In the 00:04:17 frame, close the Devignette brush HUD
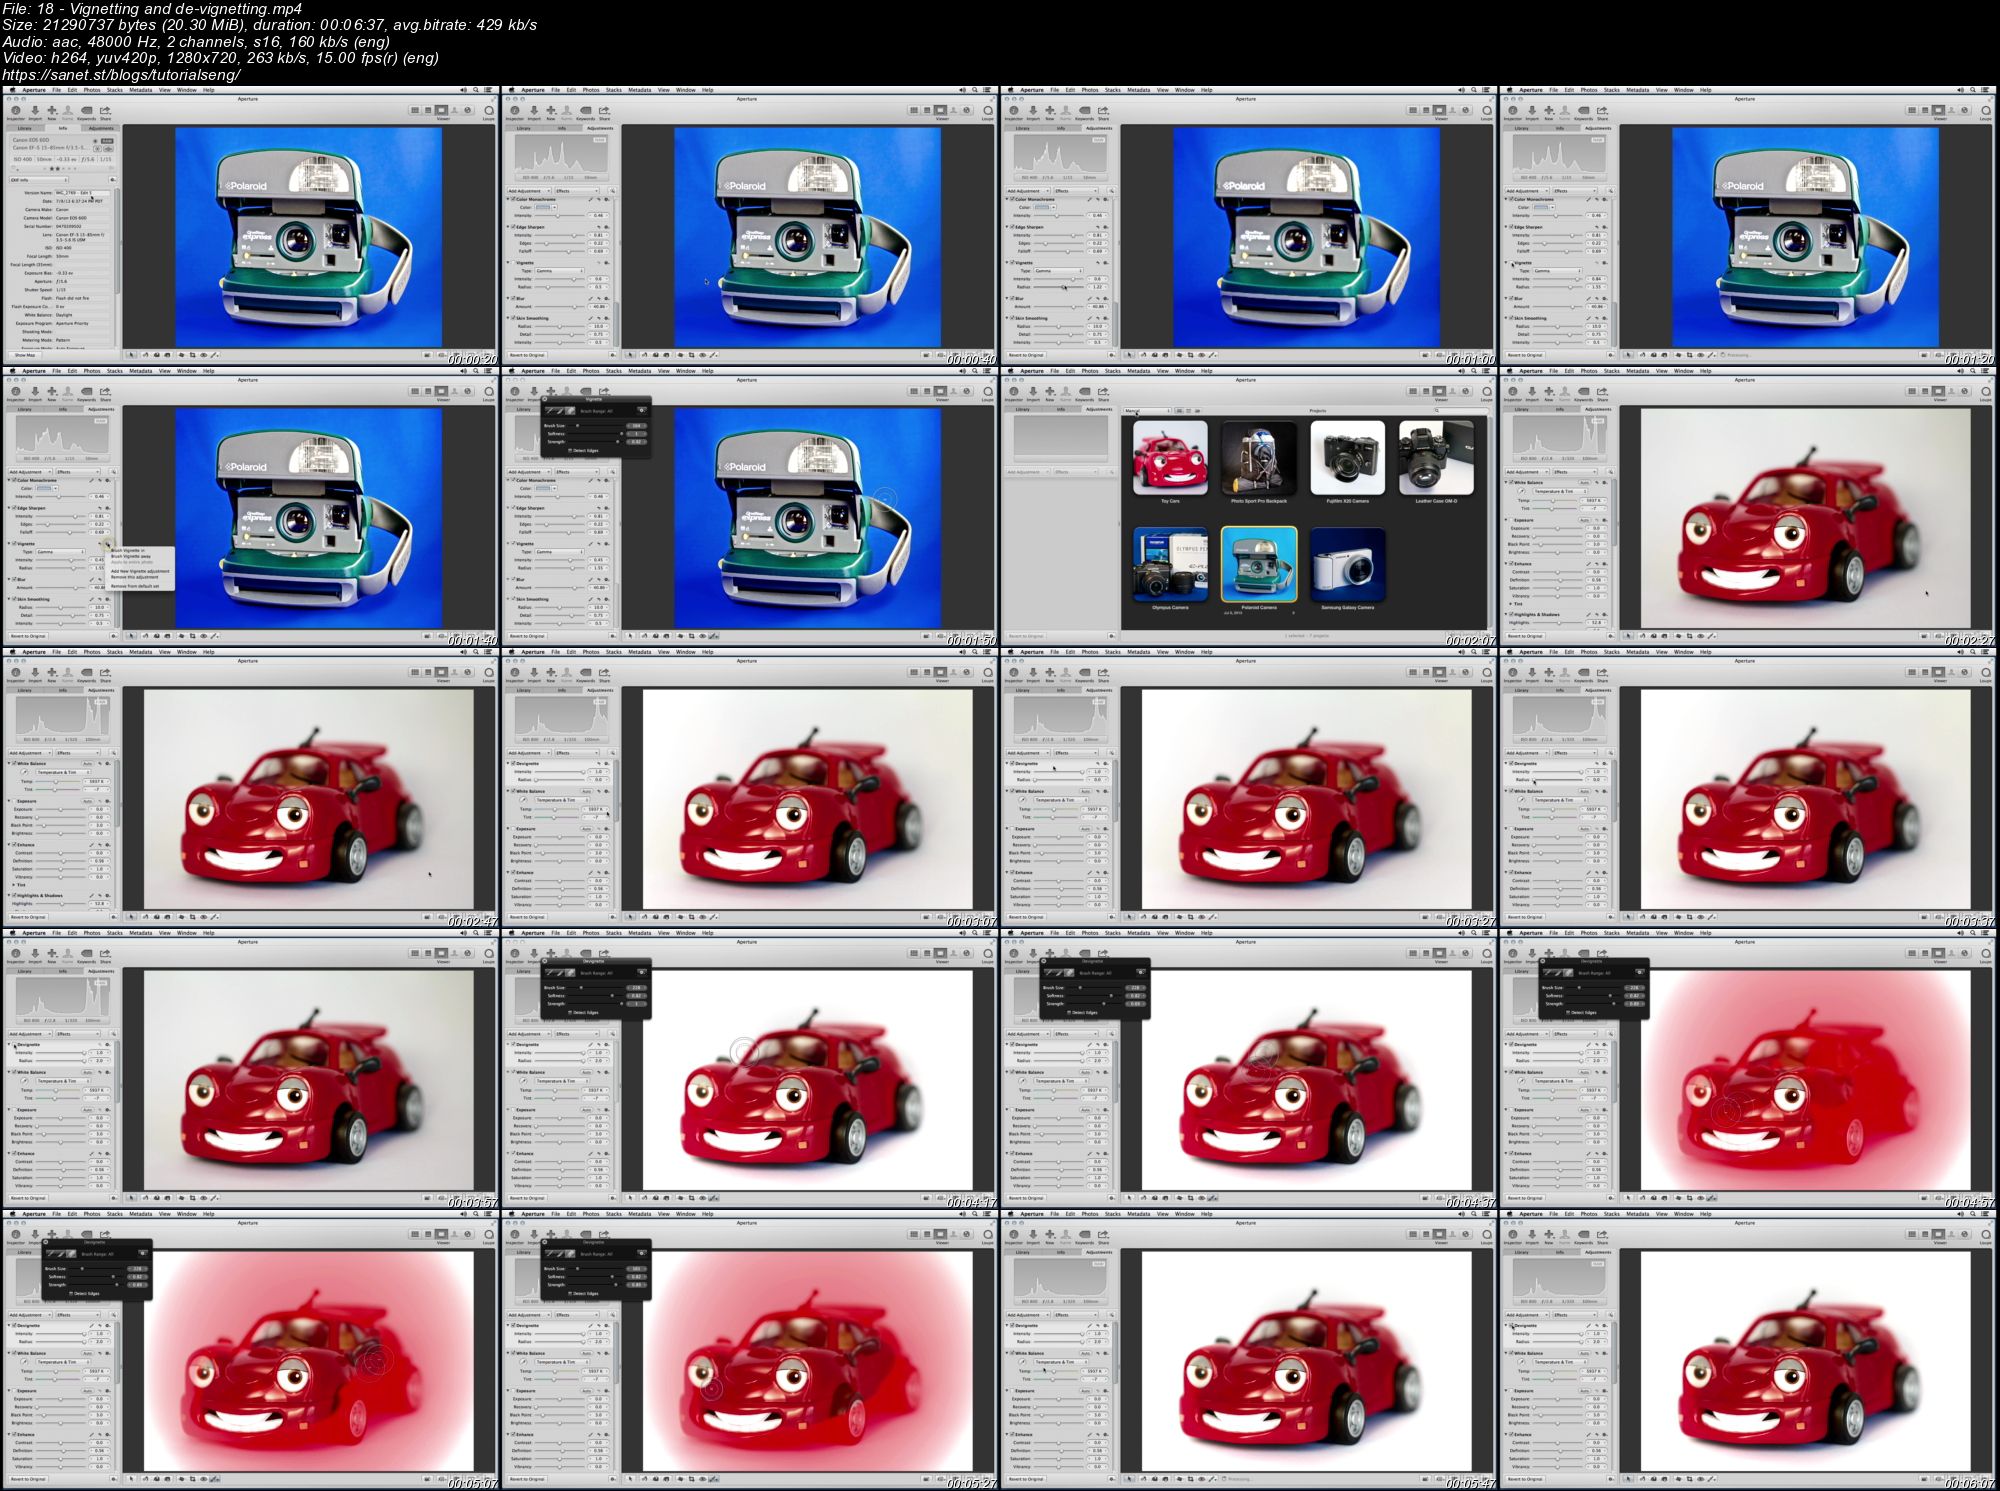The image size is (2000, 1491). (x=545, y=961)
